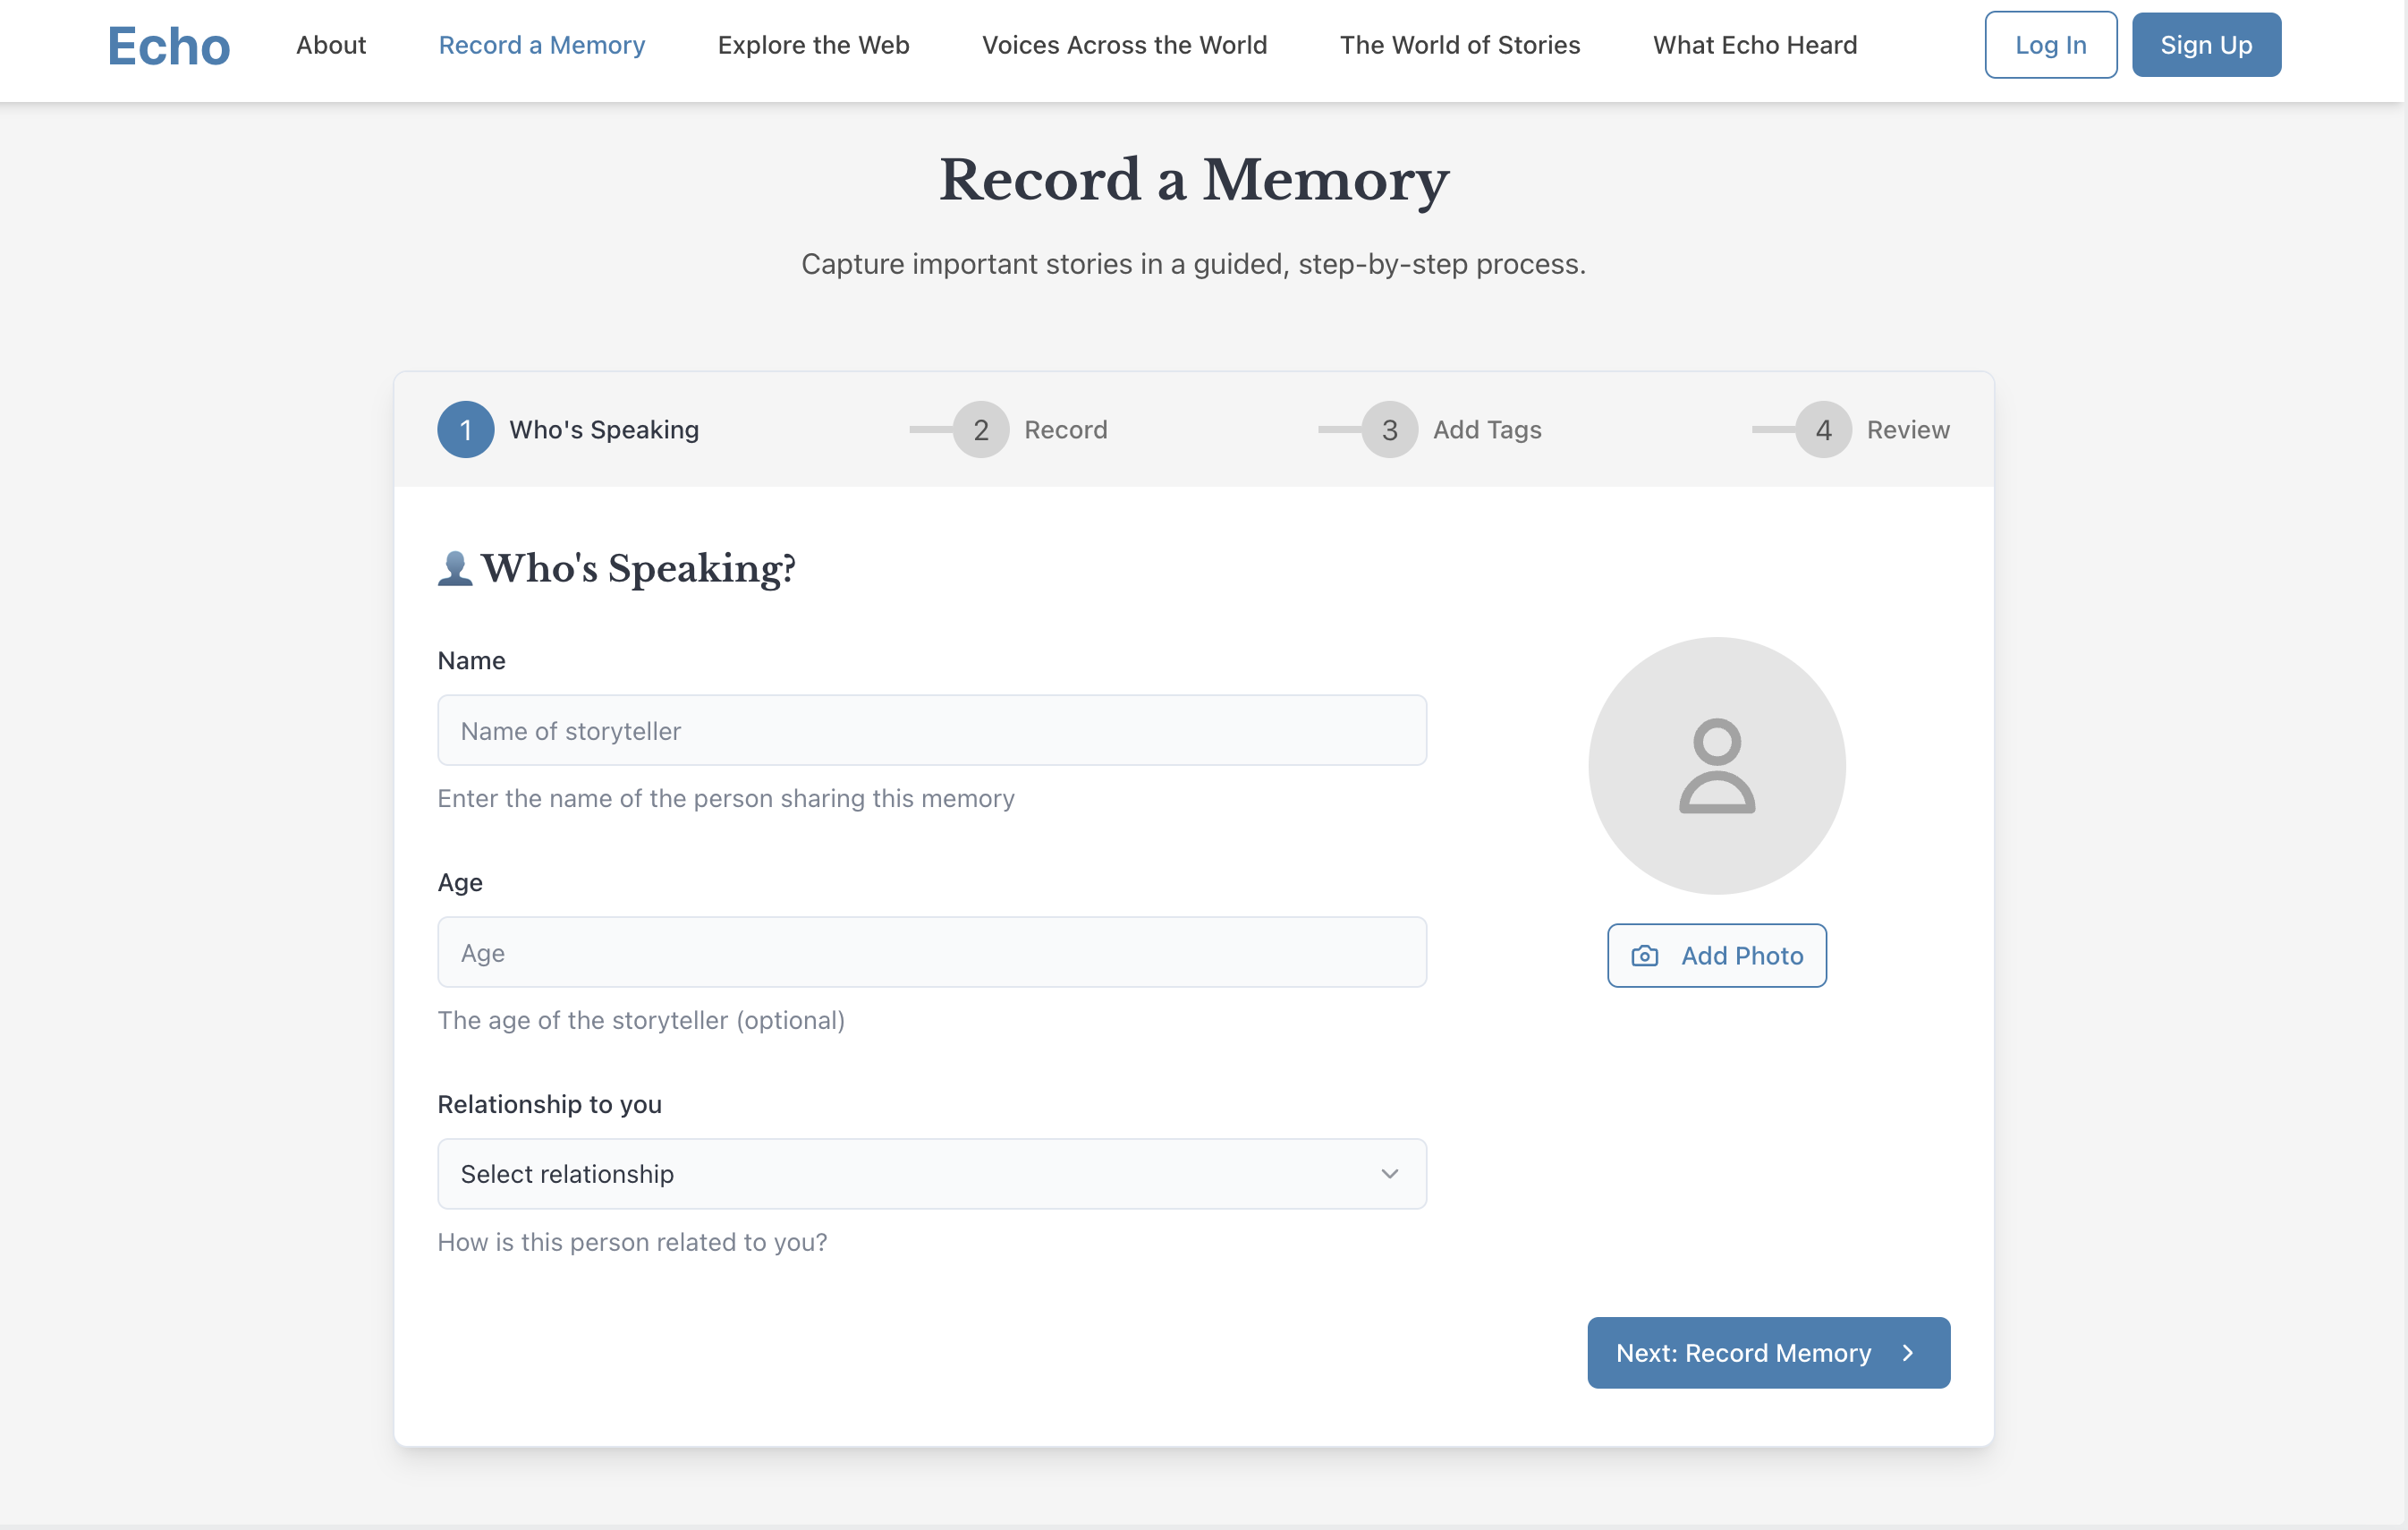Click step 3 Add Tags circle

click(x=1389, y=430)
